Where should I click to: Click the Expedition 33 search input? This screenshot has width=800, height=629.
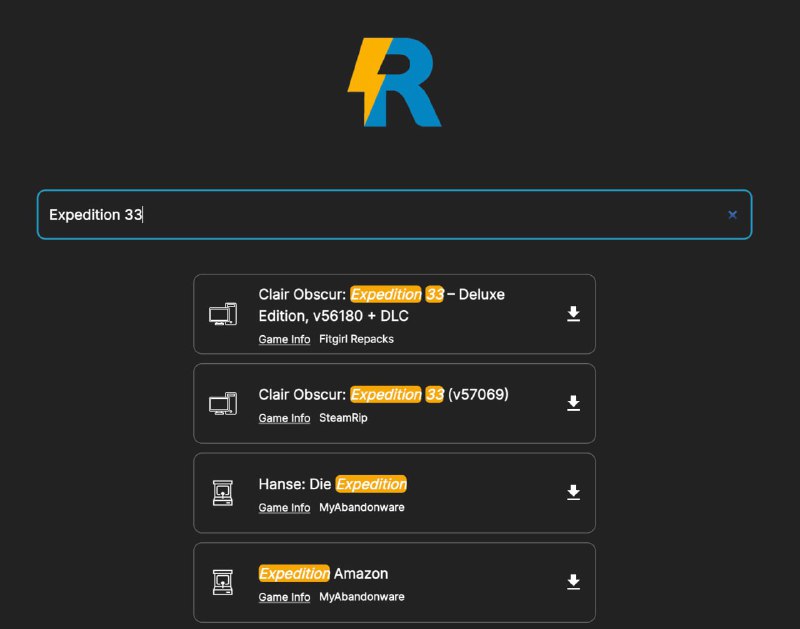coord(380,215)
